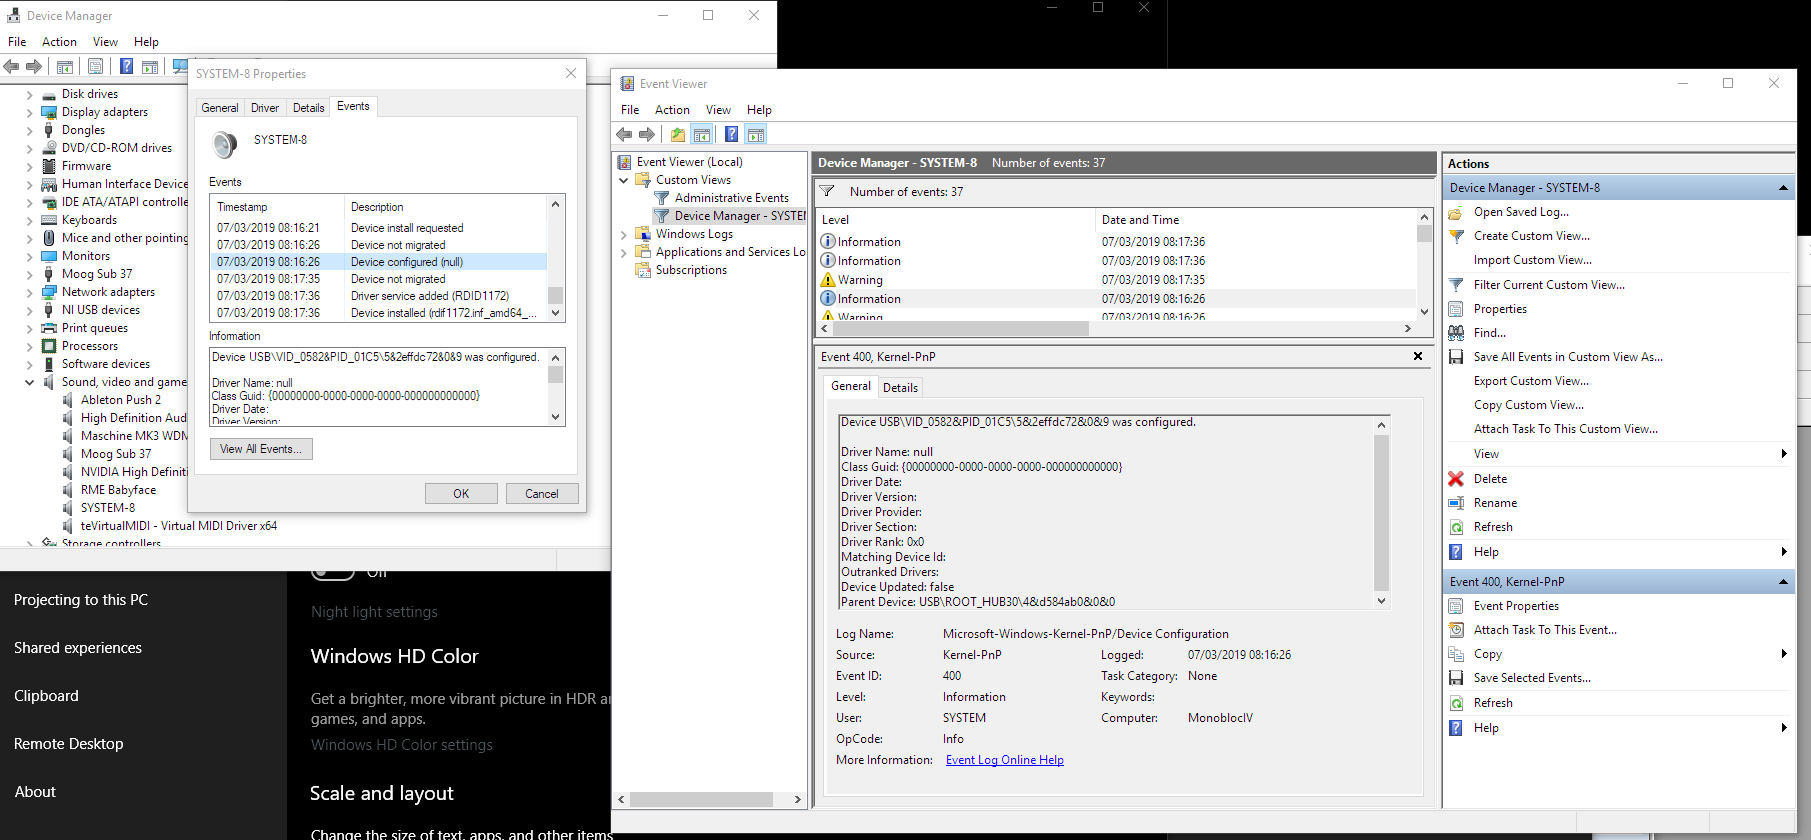Select RME Babyface device

pos(118,490)
